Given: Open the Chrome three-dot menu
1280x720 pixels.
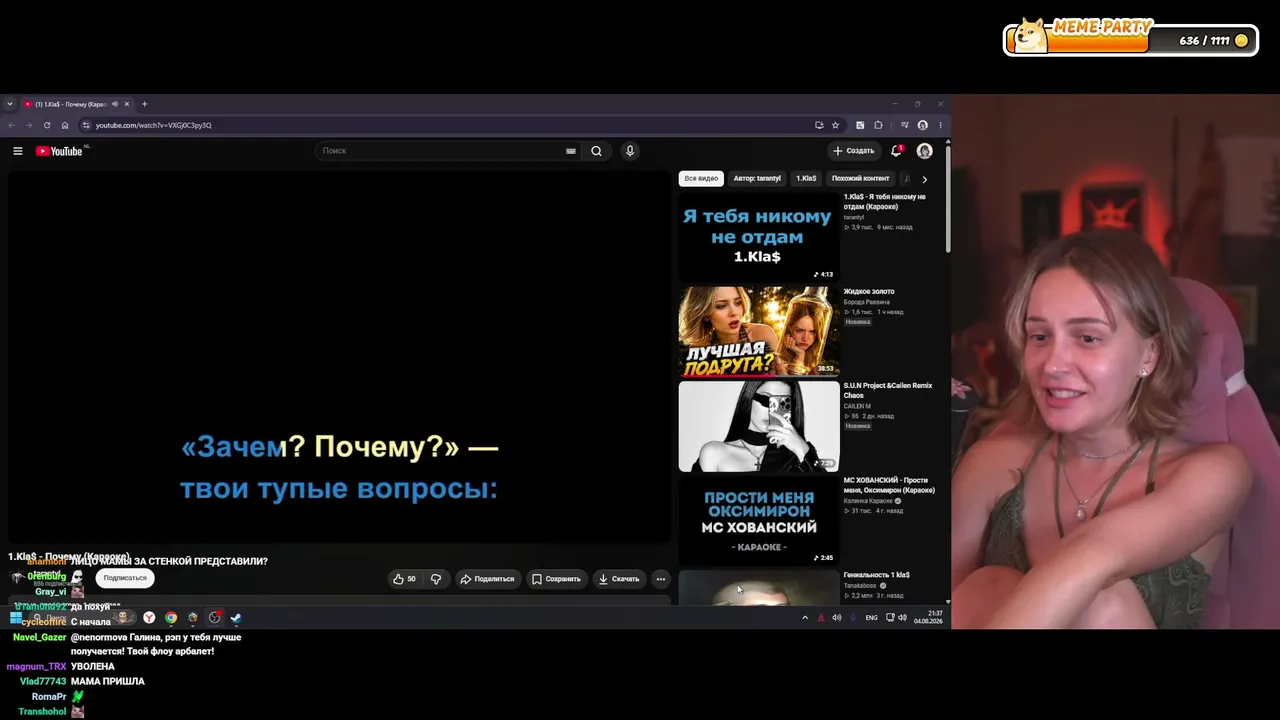Looking at the screenshot, I should click(940, 125).
